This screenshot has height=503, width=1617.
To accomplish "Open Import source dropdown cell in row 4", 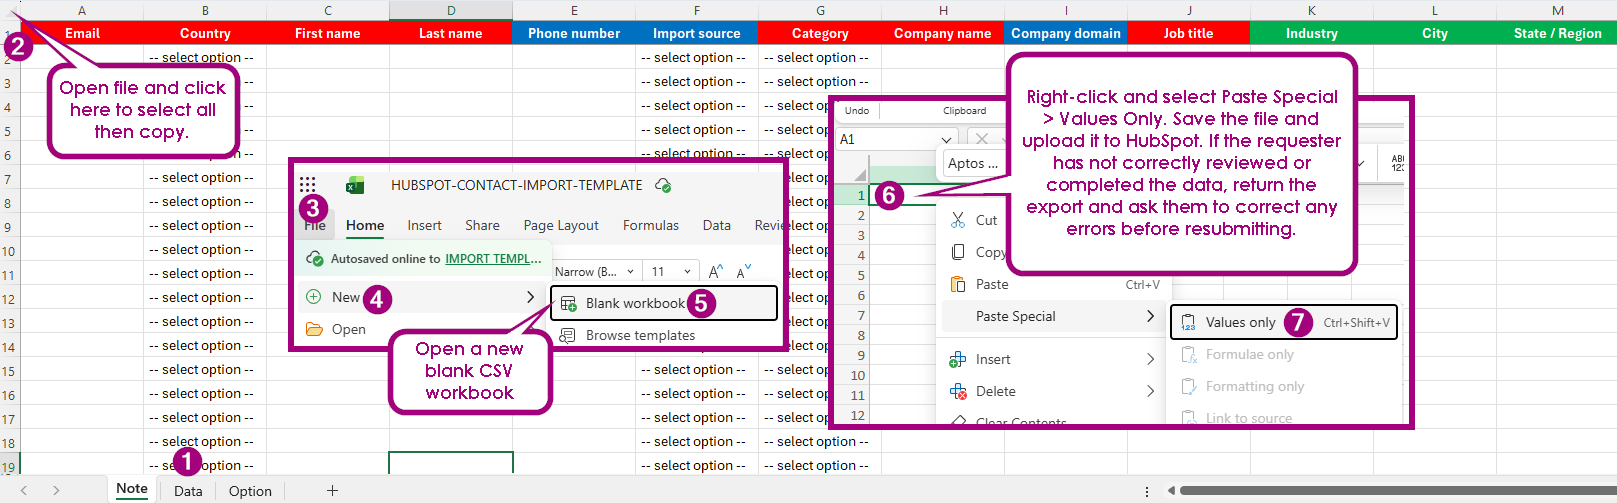I will pyautogui.click(x=697, y=106).
